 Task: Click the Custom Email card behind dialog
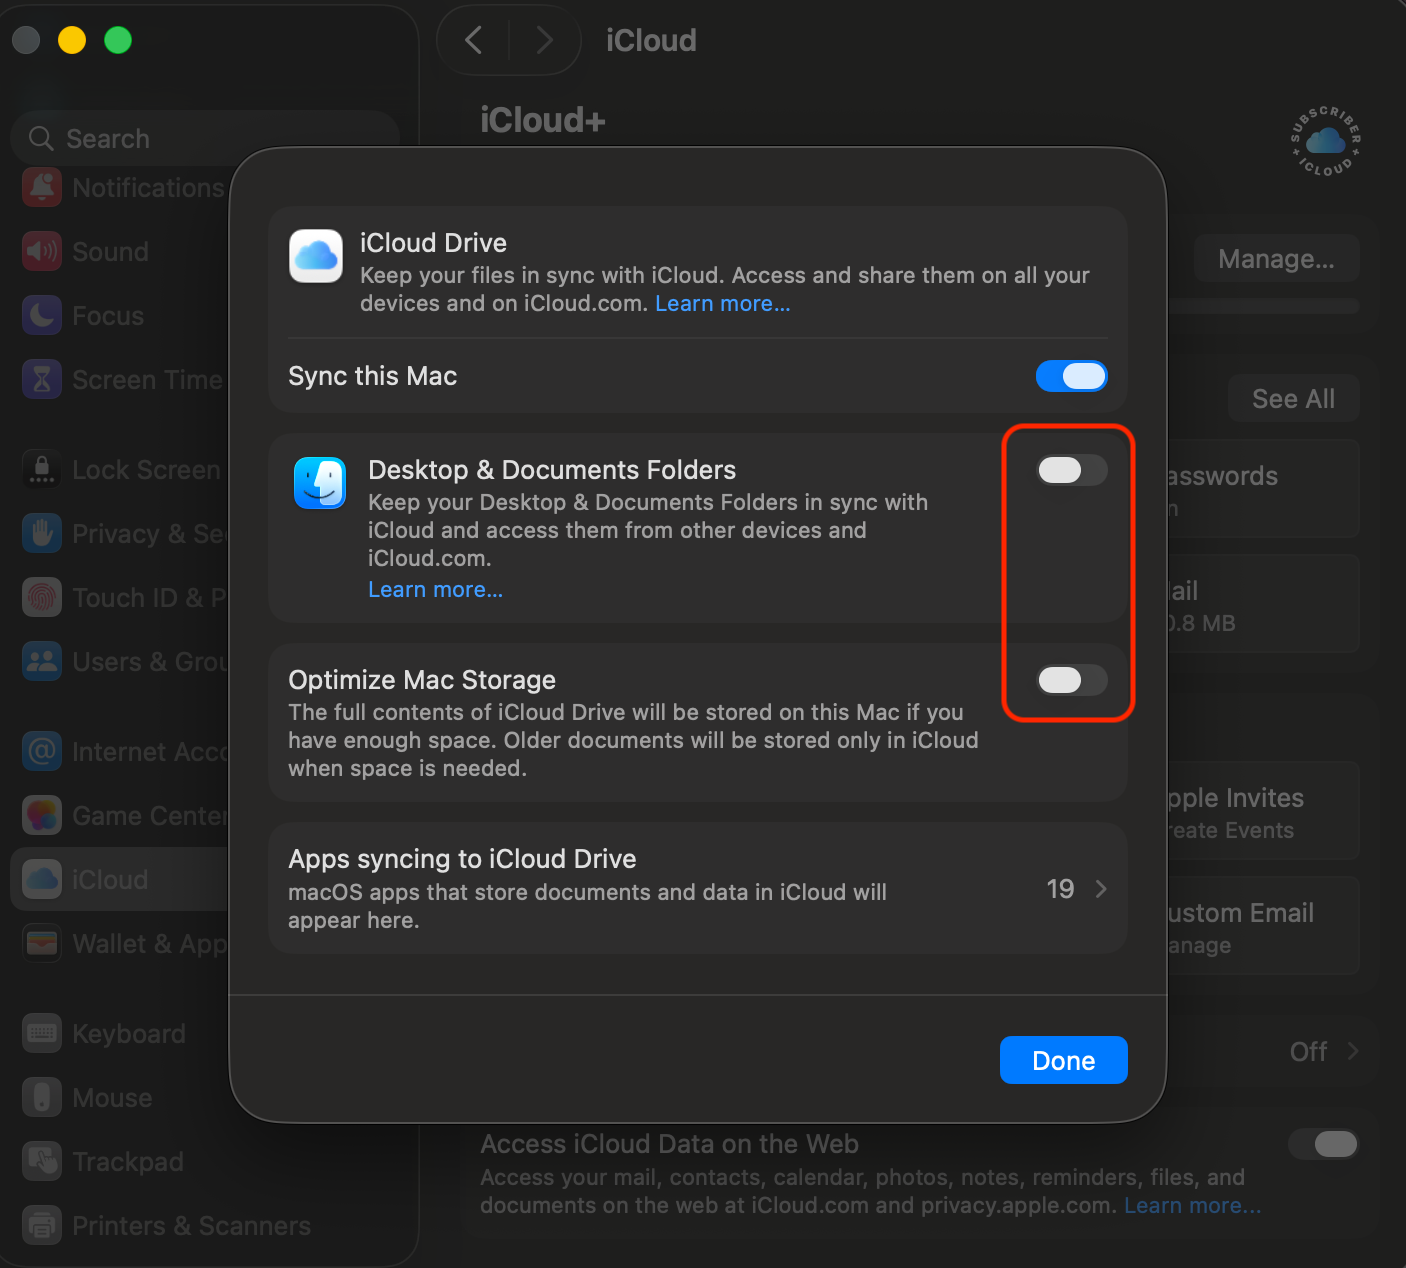[x=1263, y=926]
